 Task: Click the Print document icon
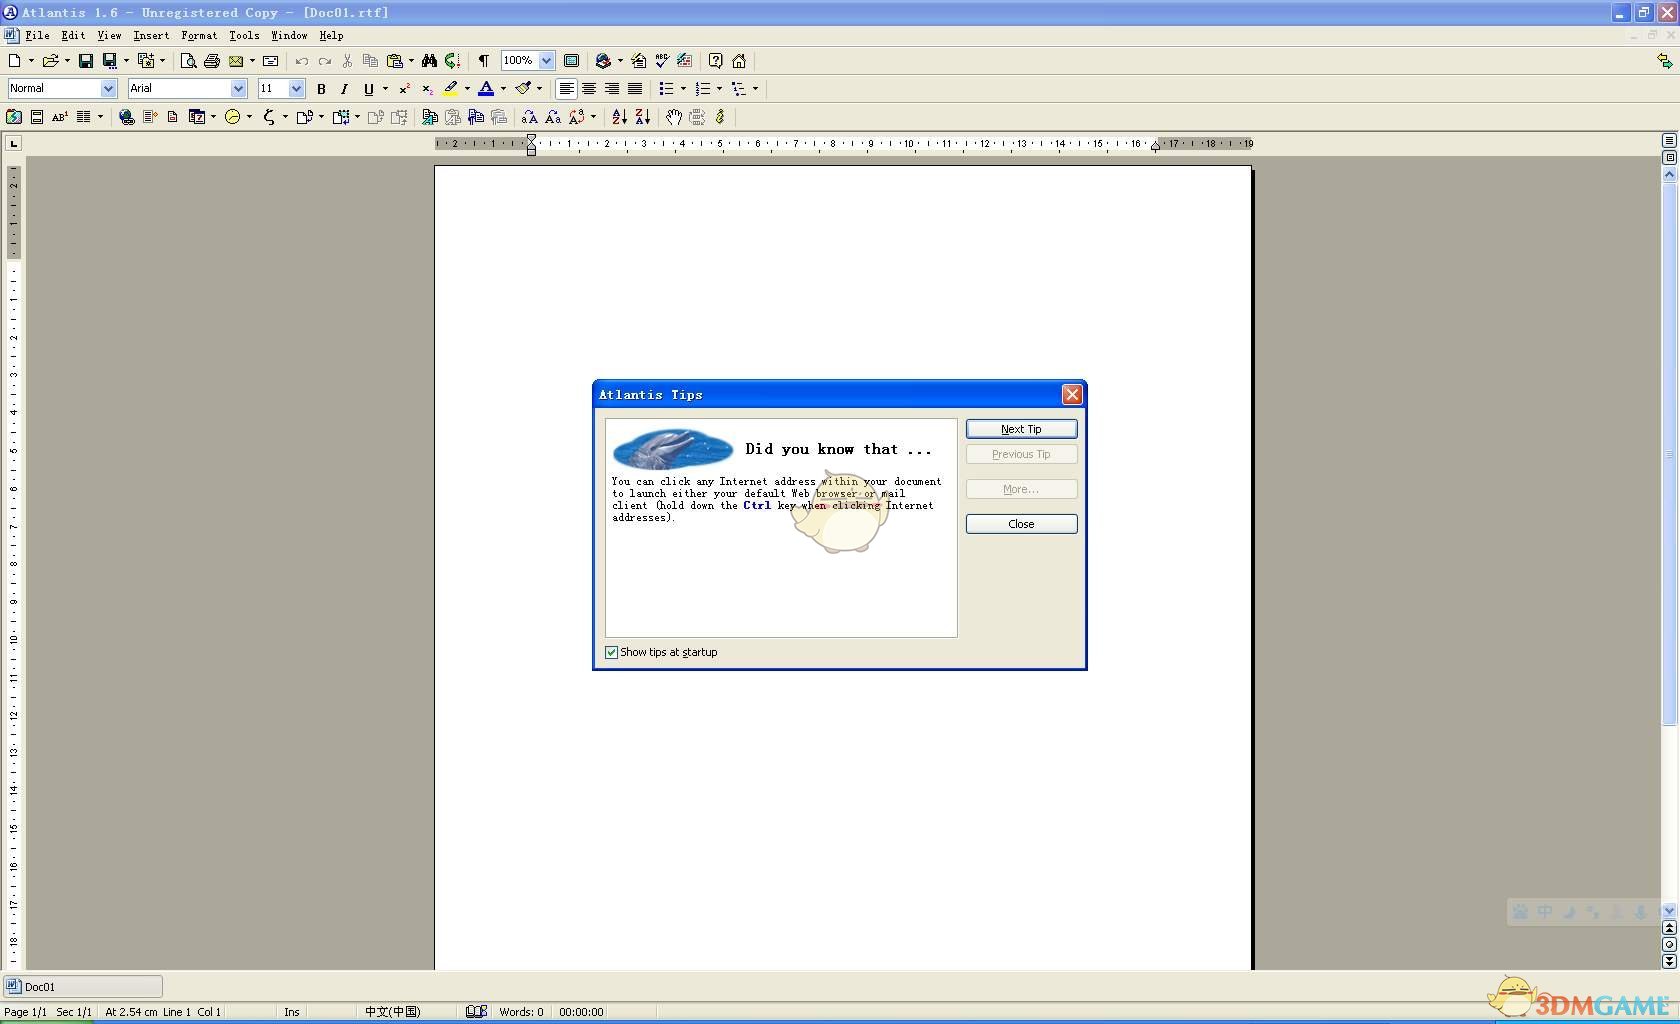[212, 61]
